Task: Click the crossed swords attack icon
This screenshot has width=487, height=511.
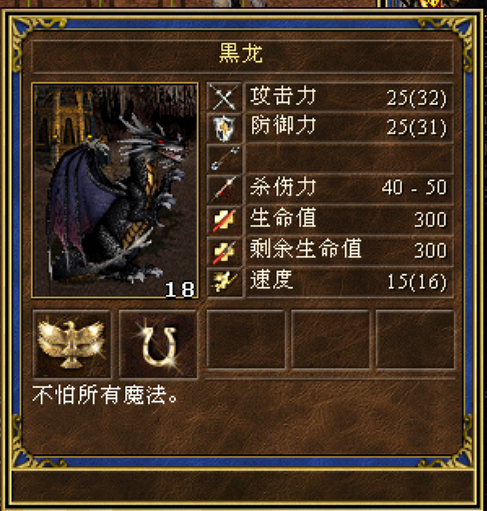Action: (x=224, y=97)
